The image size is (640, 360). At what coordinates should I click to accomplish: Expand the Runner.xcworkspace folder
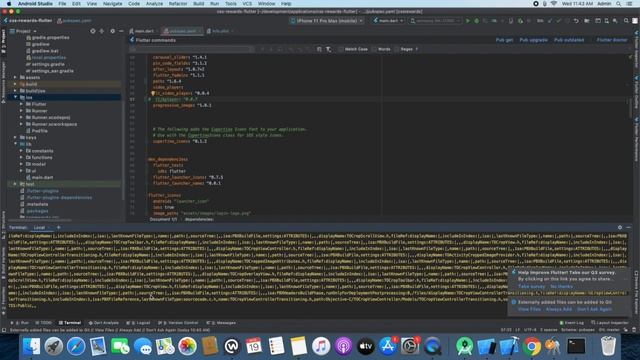point(21,124)
